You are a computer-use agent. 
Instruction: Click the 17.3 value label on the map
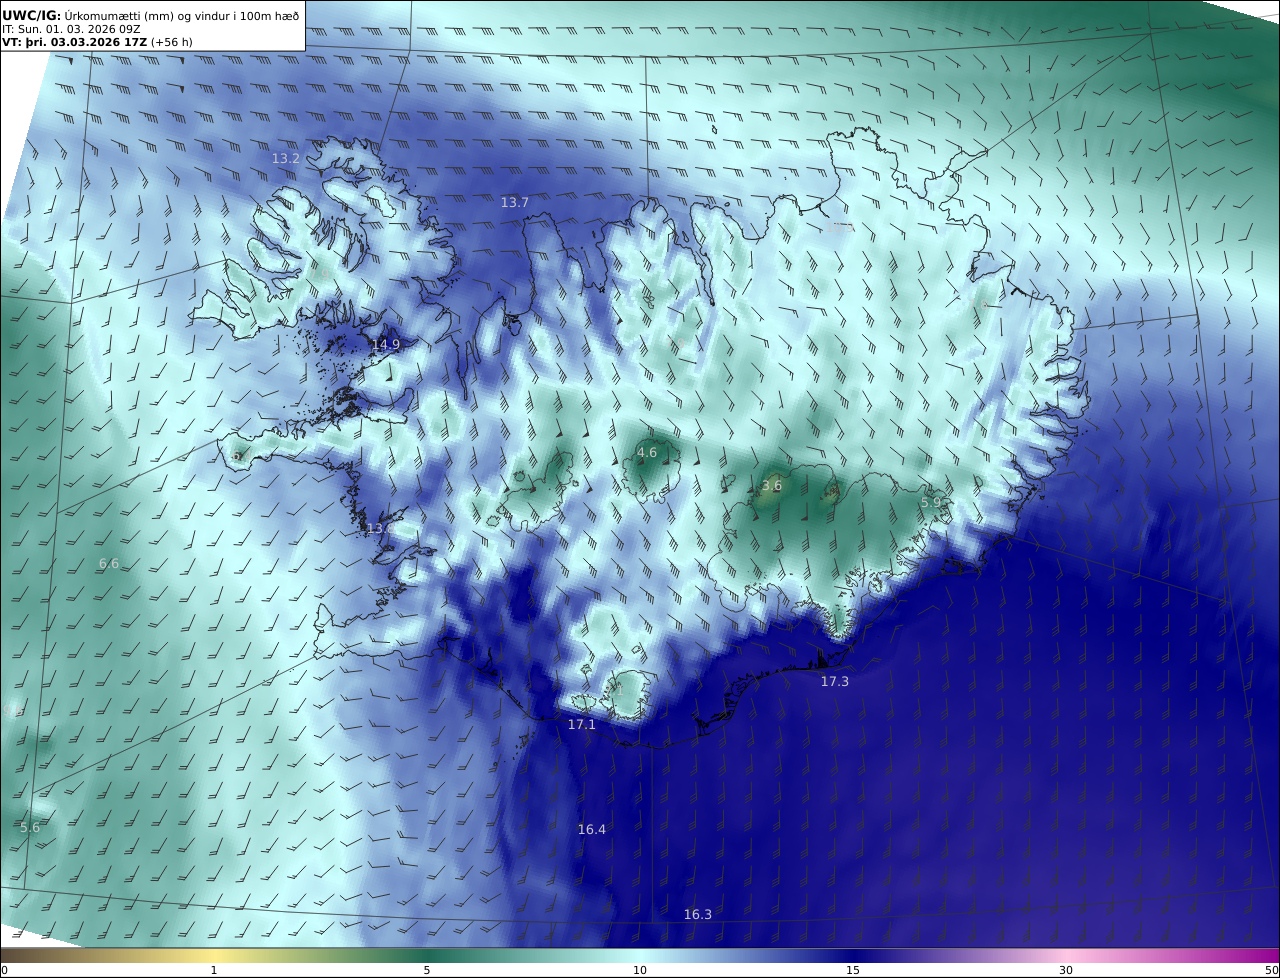click(x=834, y=681)
